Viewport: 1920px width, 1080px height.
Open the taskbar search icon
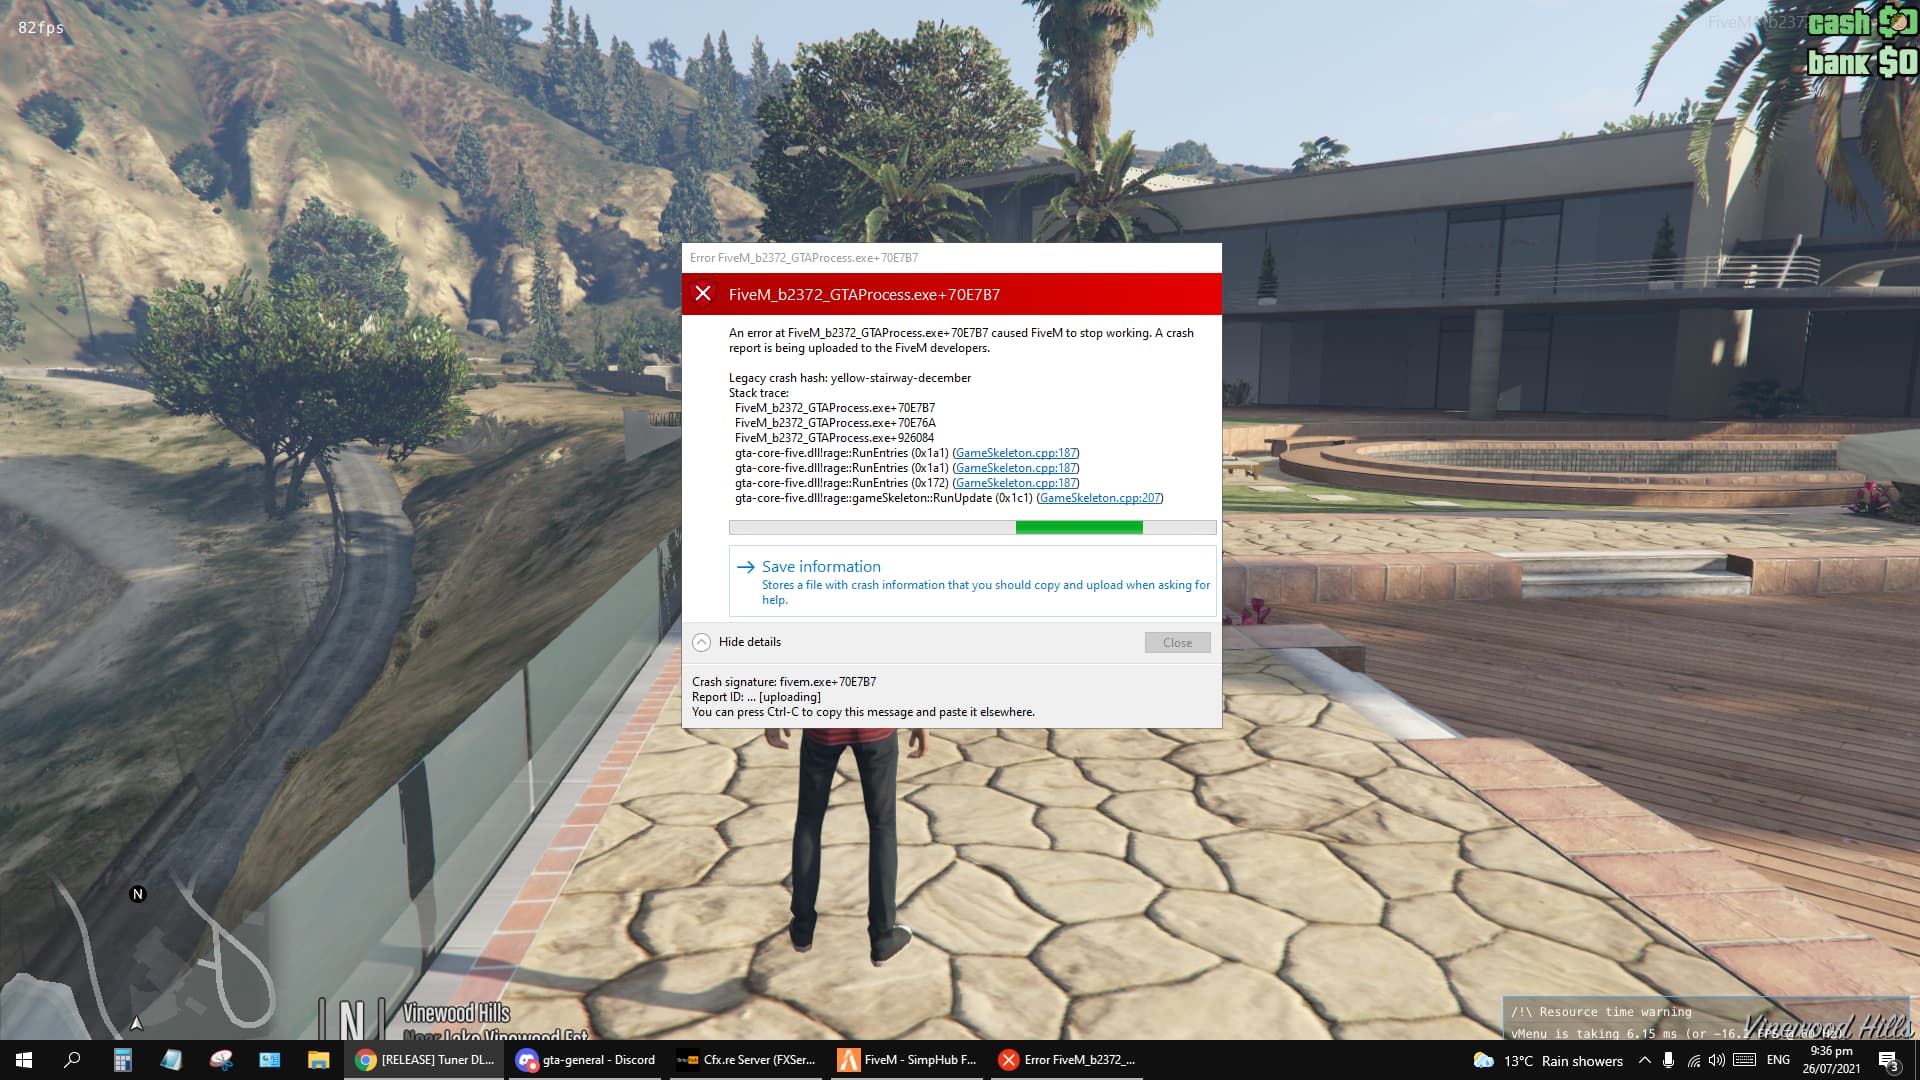pyautogui.click(x=72, y=1060)
